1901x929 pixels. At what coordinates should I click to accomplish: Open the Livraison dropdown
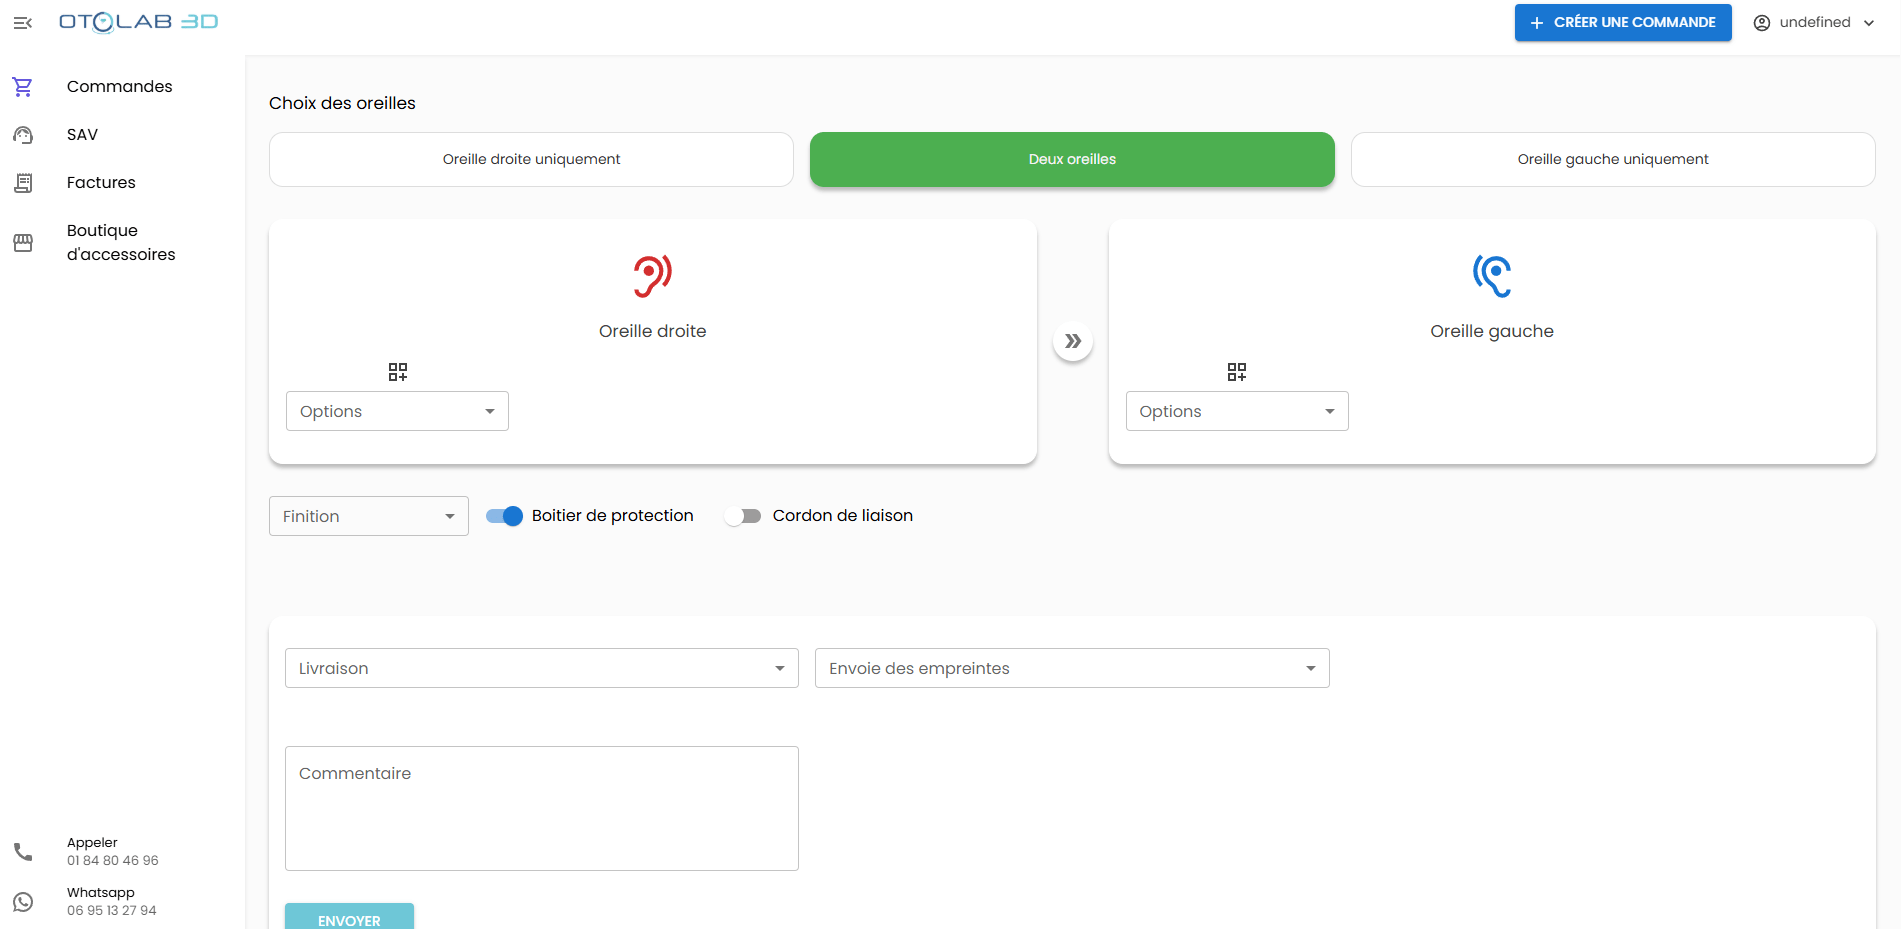(x=541, y=668)
